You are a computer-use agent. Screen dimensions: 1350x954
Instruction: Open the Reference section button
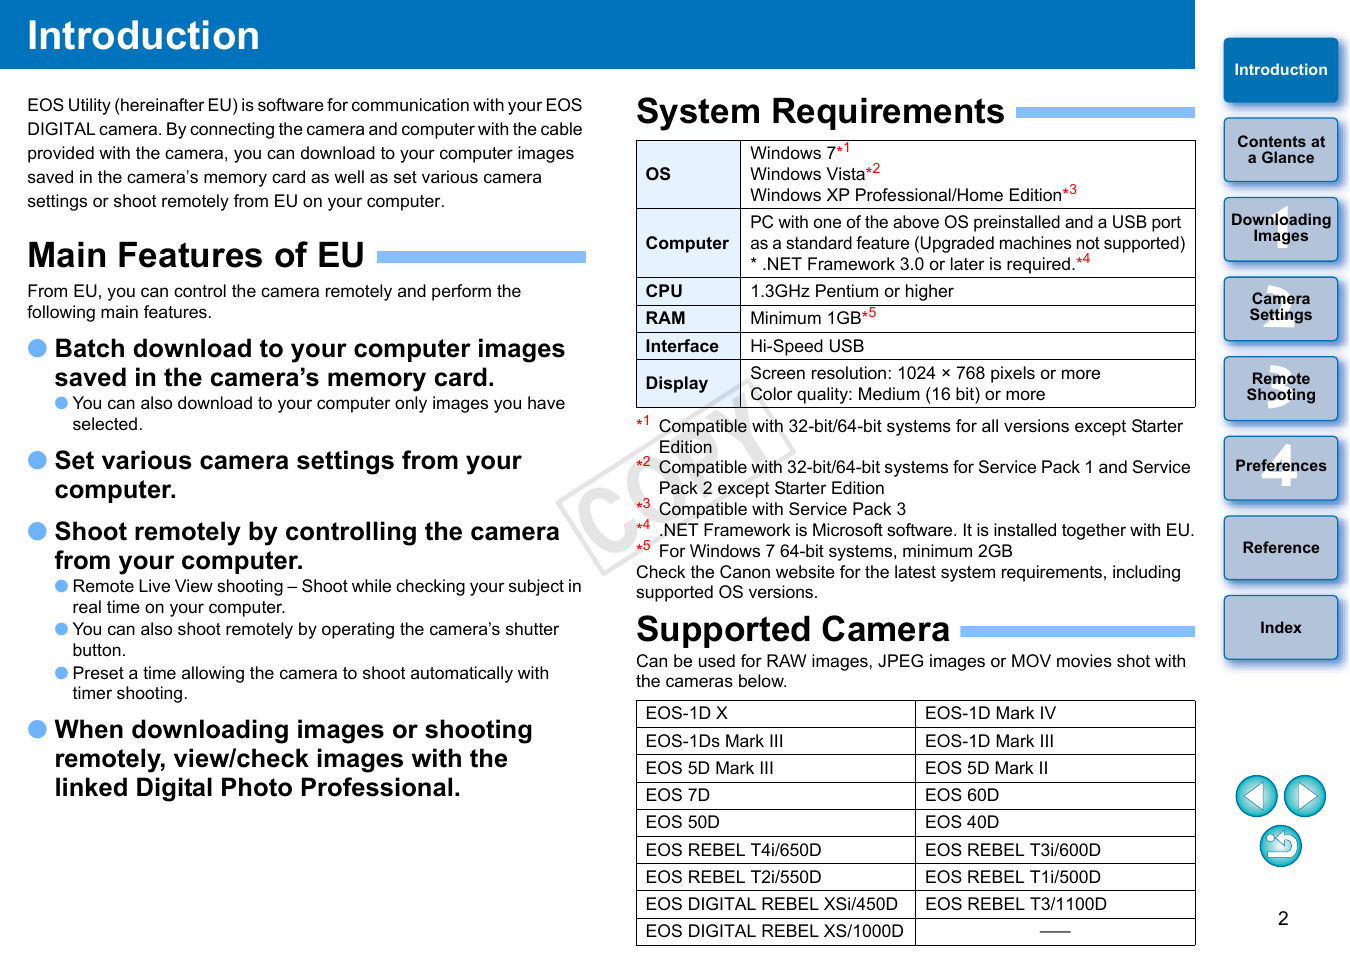click(x=1281, y=548)
